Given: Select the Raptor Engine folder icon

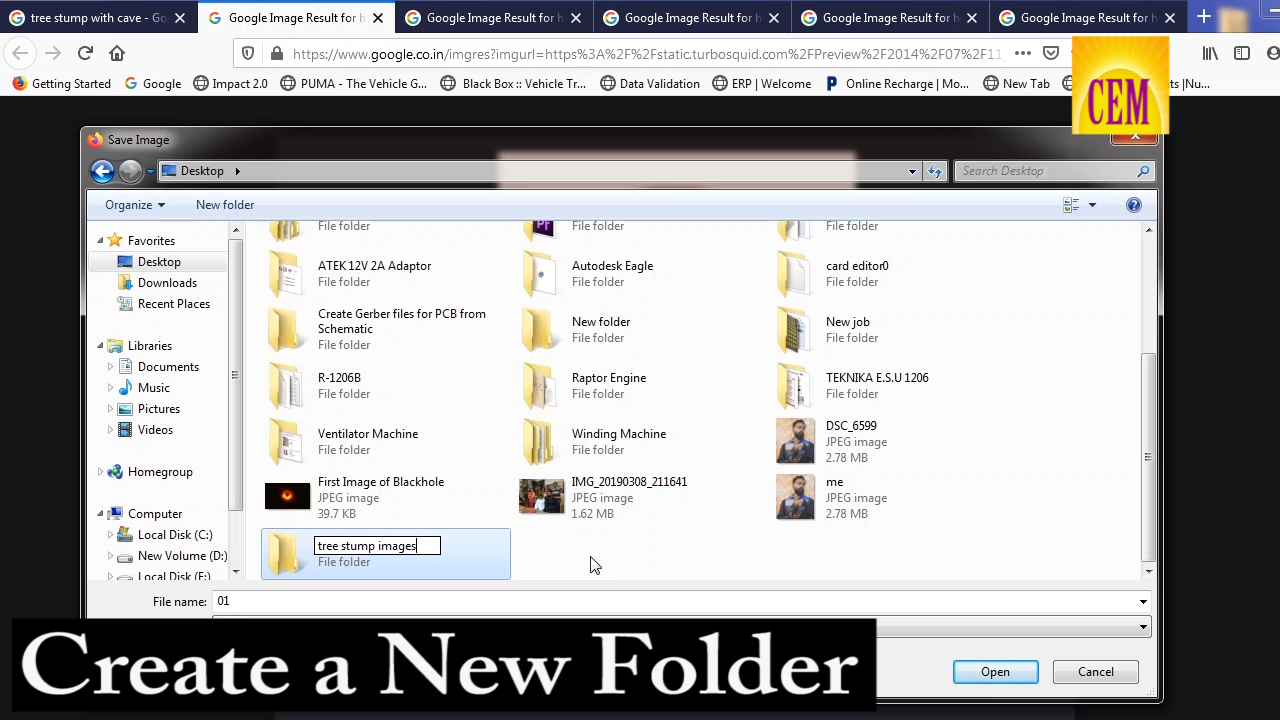Looking at the screenshot, I should tap(540, 386).
